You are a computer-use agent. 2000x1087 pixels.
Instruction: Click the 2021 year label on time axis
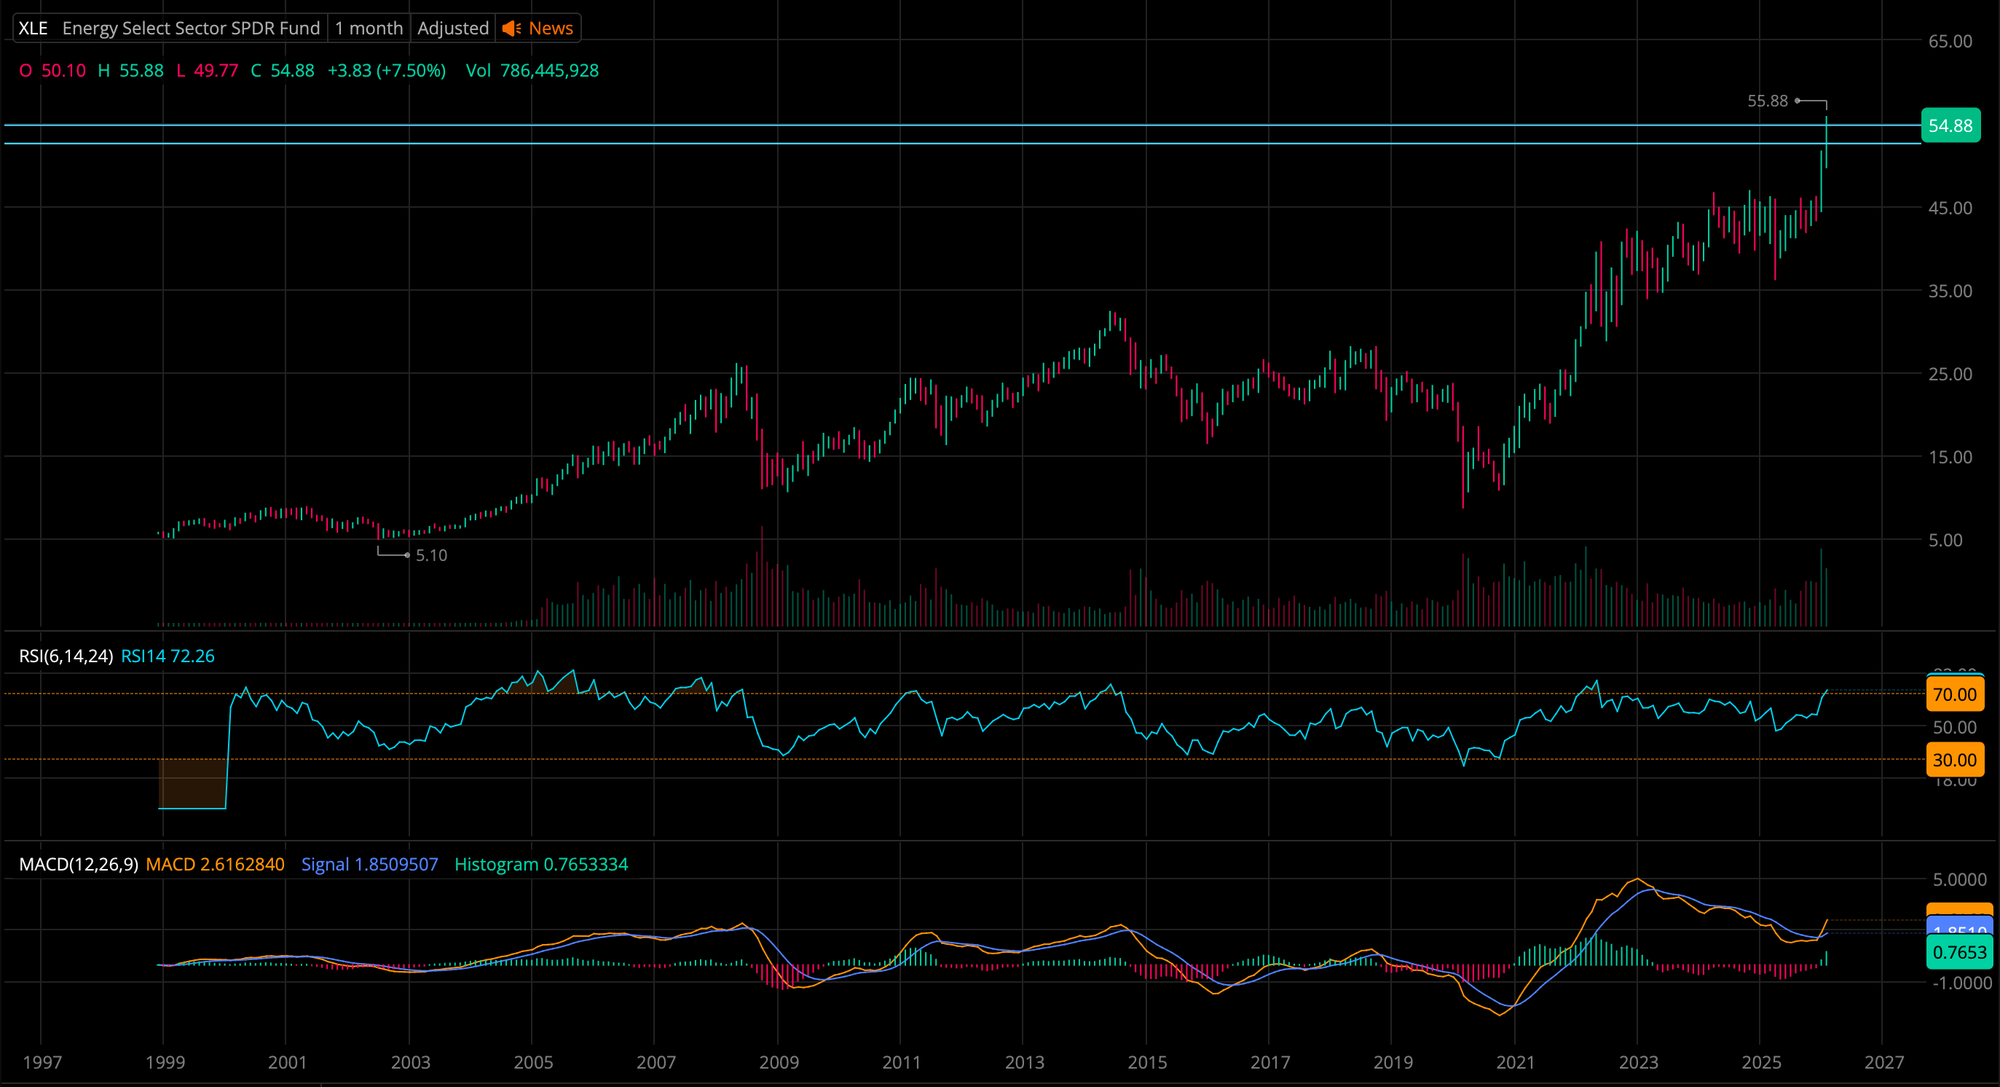1515,1062
